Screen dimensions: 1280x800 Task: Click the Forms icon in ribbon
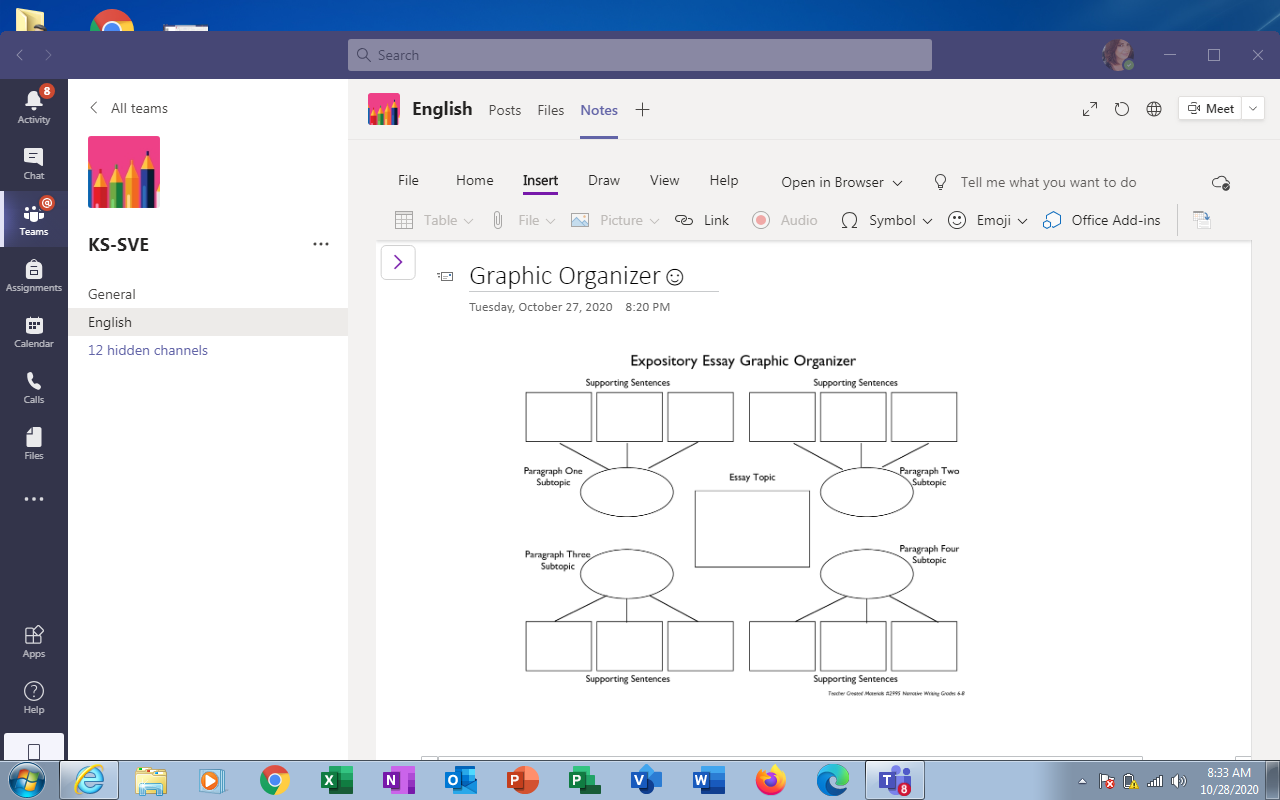tap(1202, 220)
